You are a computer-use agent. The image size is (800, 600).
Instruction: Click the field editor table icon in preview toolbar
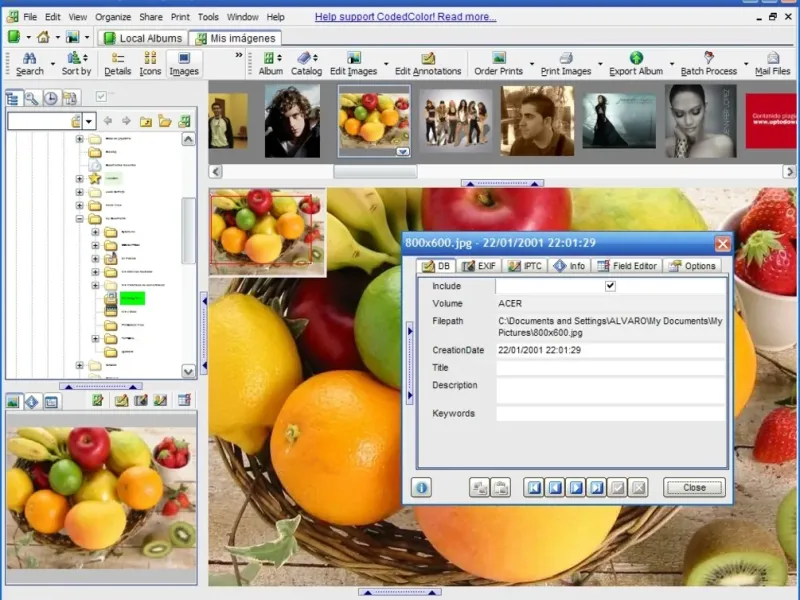coord(184,401)
